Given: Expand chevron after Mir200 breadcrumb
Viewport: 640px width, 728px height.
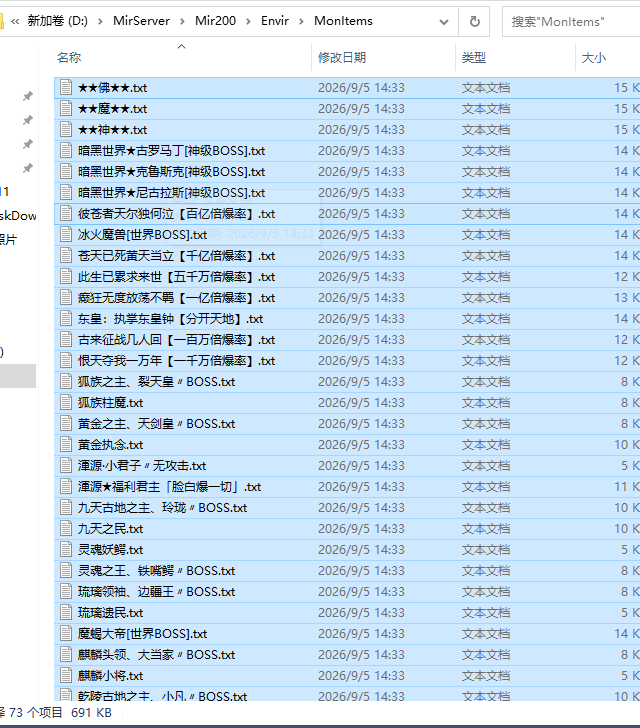Looking at the screenshot, I should click(x=248, y=21).
